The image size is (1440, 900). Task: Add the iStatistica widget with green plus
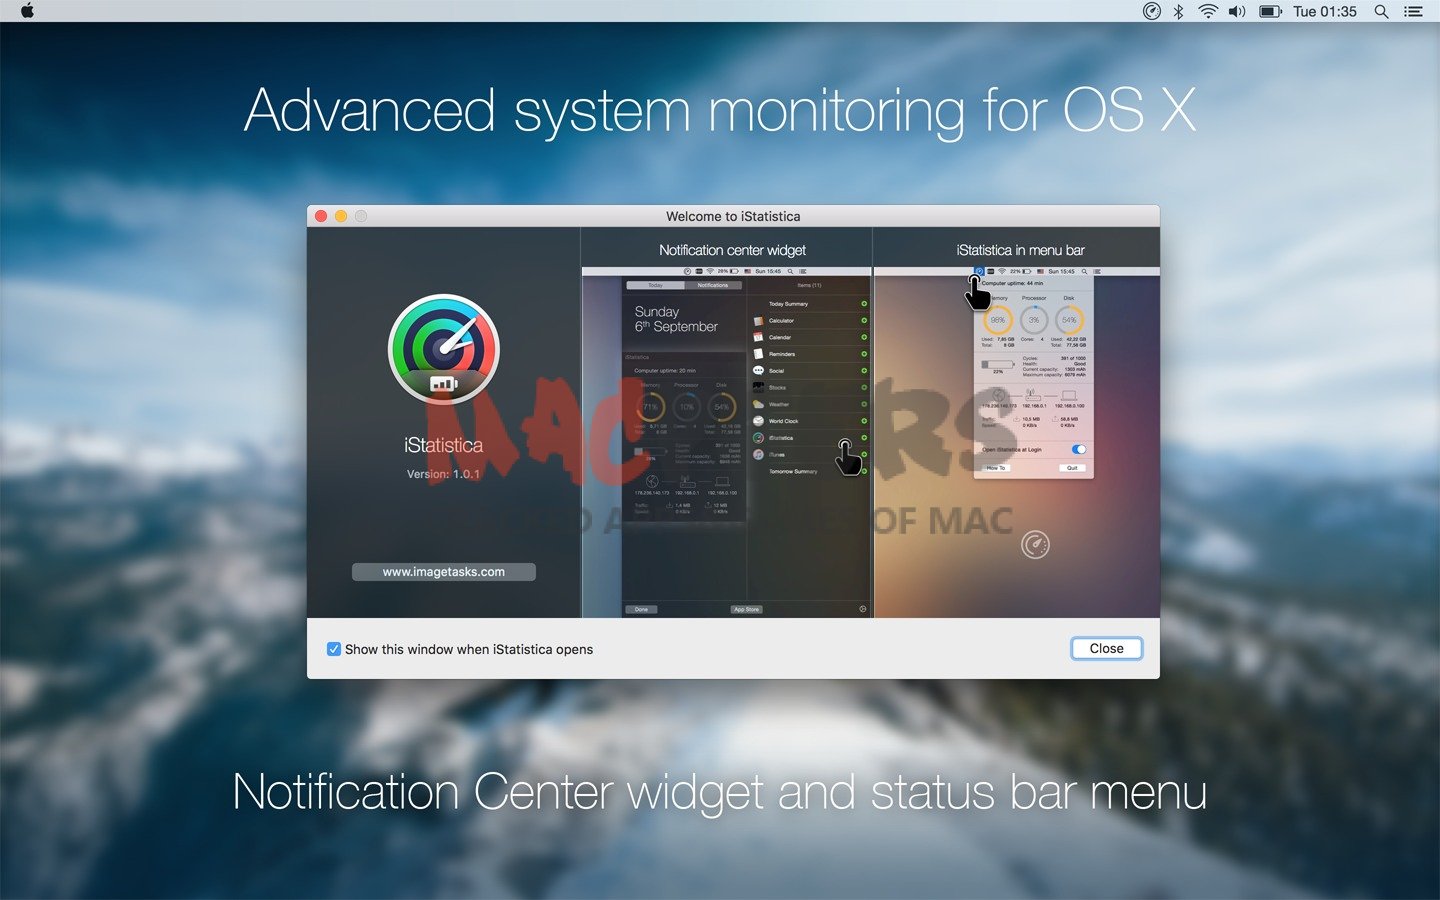click(864, 438)
